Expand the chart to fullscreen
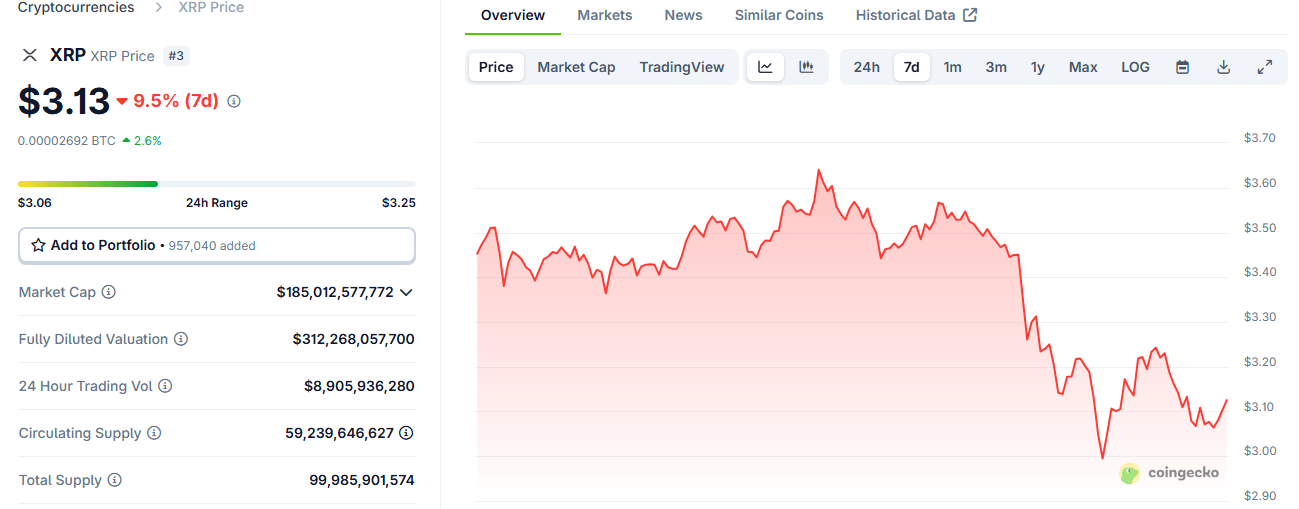The image size is (1299, 509). pyautogui.click(x=1264, y=67)
